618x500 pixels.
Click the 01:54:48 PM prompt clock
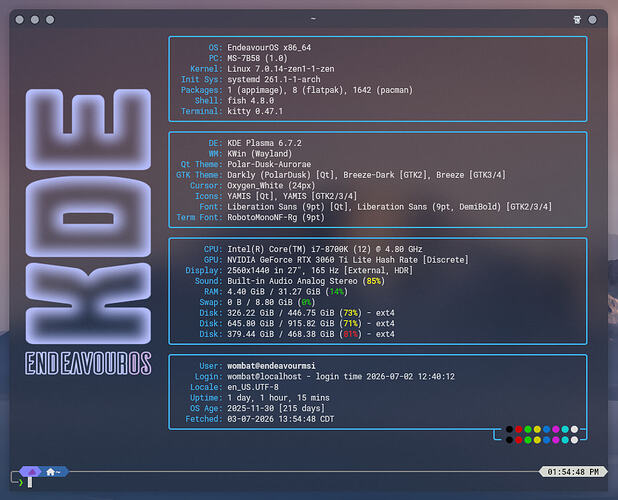click(x=573, y=472)
